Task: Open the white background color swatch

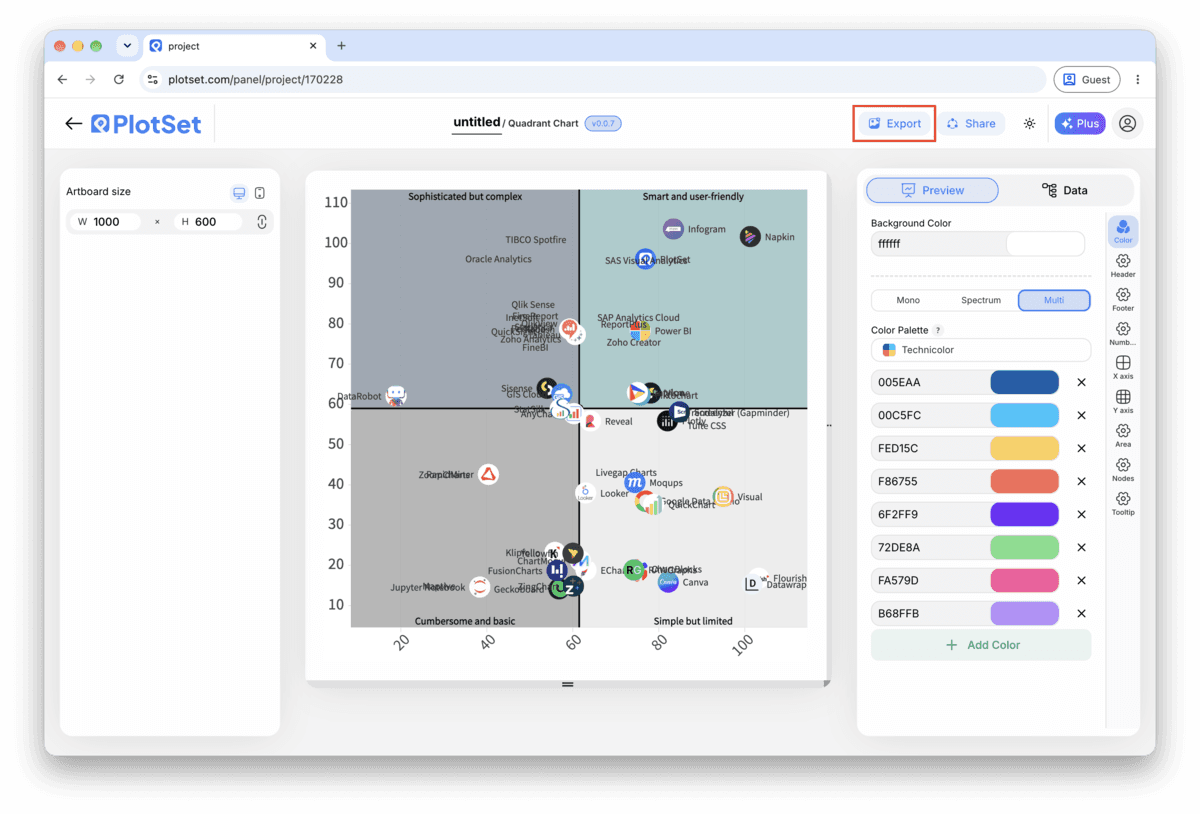Action: point(1045,243)
